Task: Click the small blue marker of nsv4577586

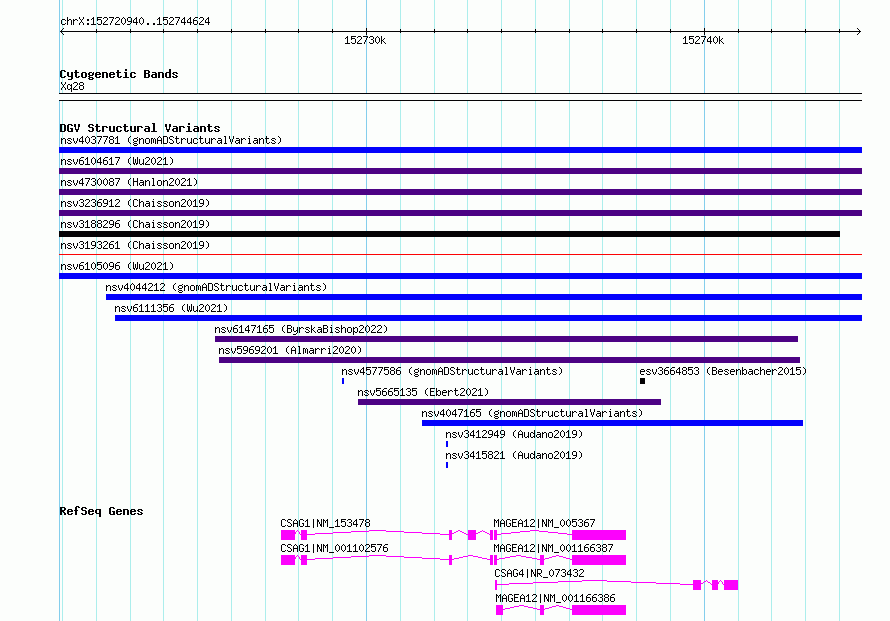Action: [x=343, y=381]
